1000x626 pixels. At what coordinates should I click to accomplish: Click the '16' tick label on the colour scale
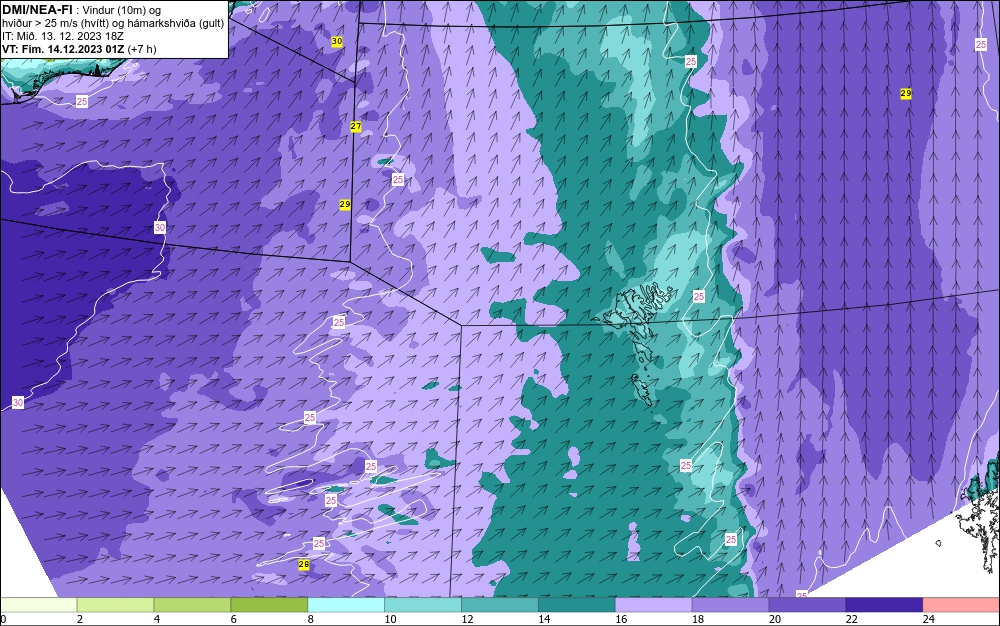[x=621, y=619]
